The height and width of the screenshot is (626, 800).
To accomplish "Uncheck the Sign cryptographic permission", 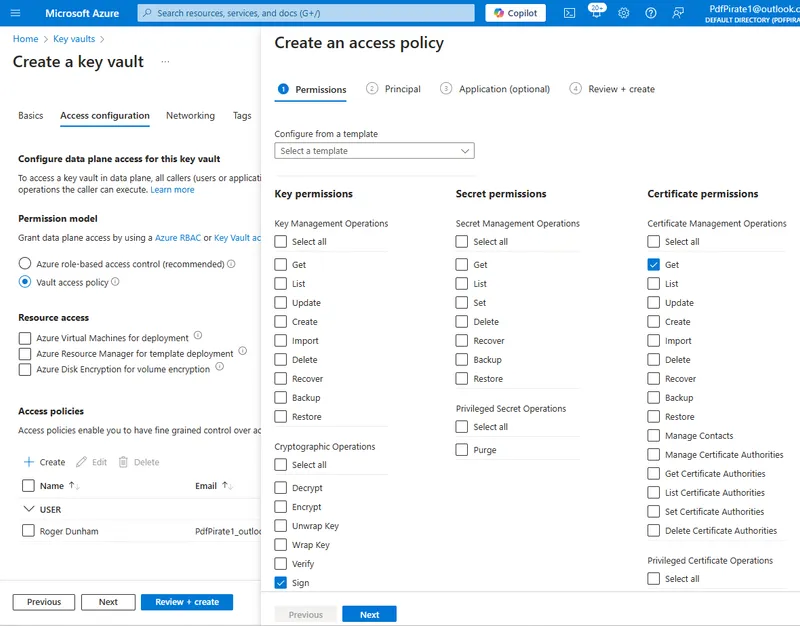I will (x=281, y=583).
